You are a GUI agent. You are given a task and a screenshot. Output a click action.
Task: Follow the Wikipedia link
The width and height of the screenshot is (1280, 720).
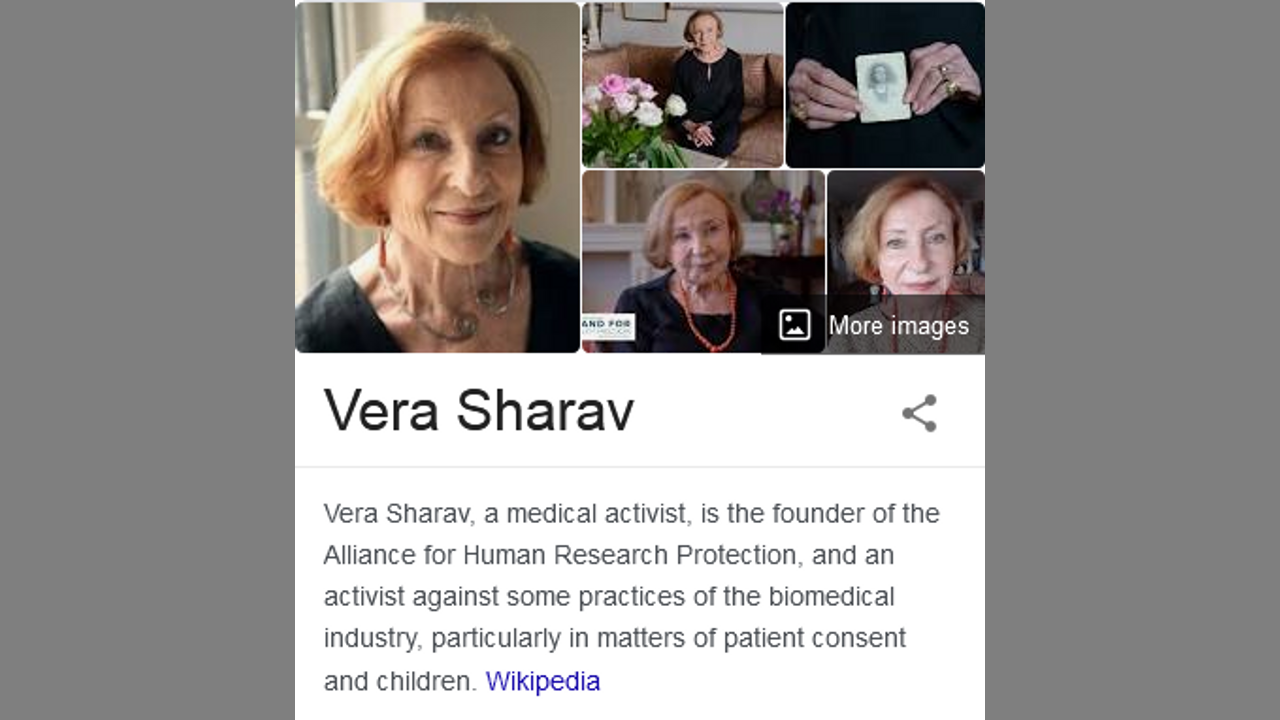tap(543, 681)
